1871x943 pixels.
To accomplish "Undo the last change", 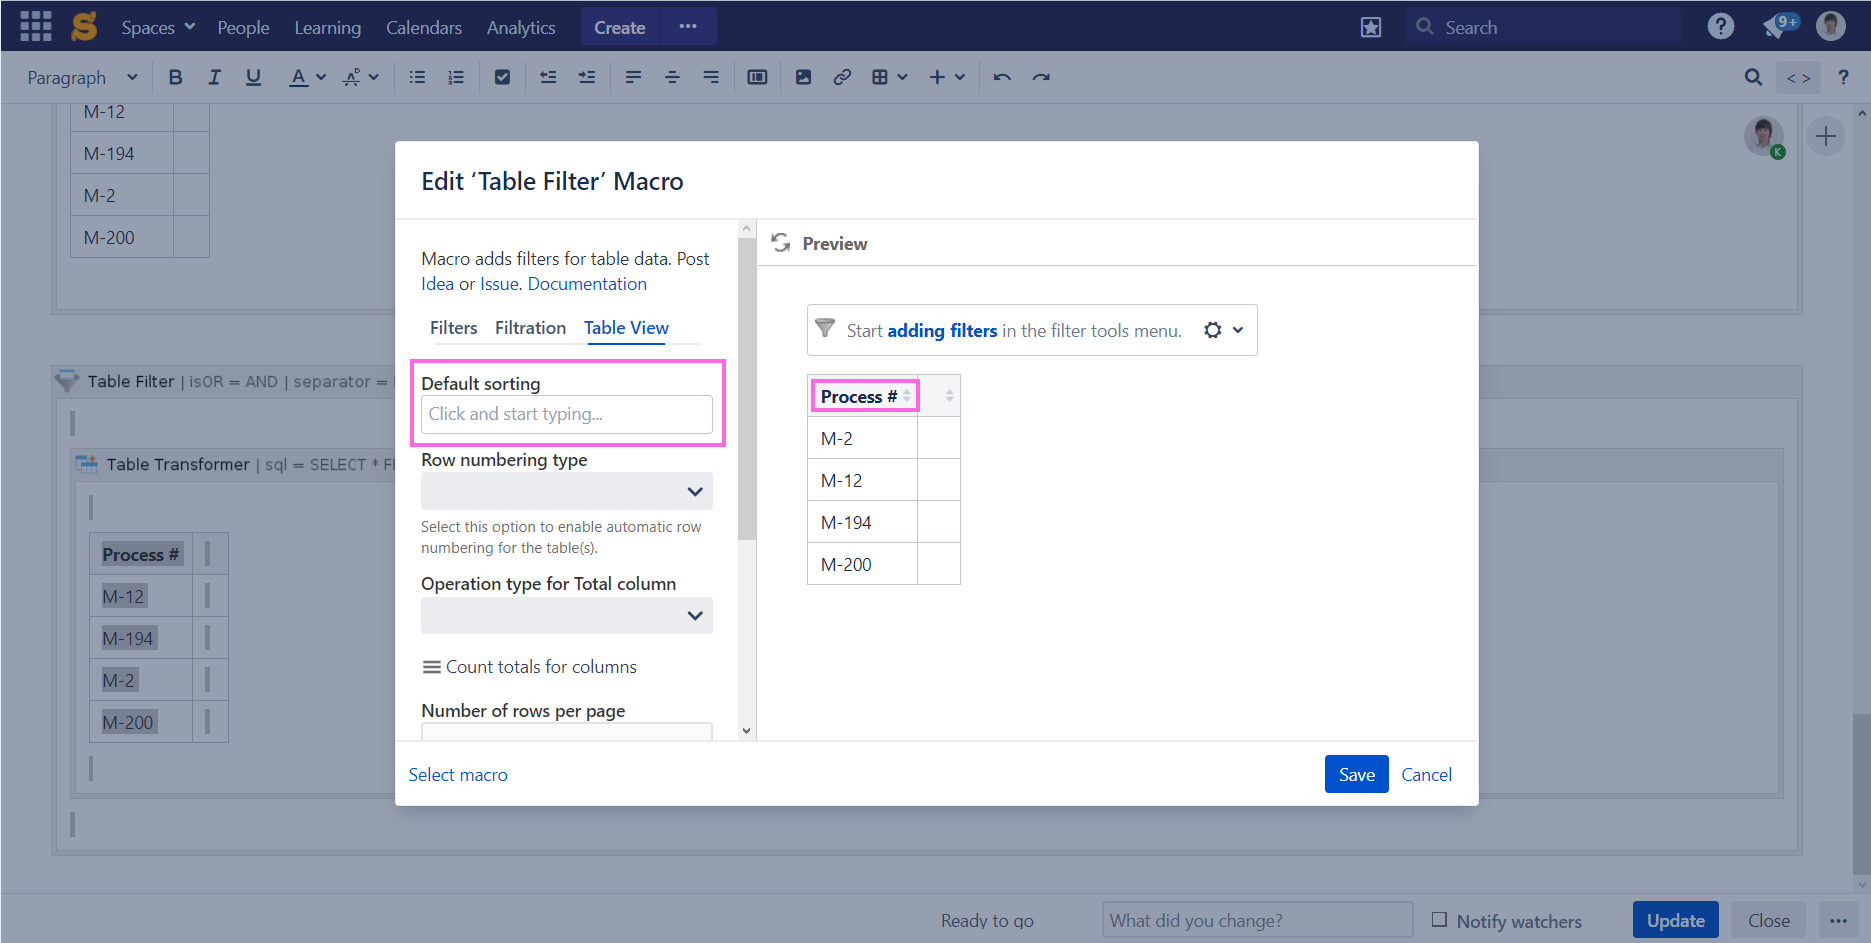I will click(x=1002, y=76).
